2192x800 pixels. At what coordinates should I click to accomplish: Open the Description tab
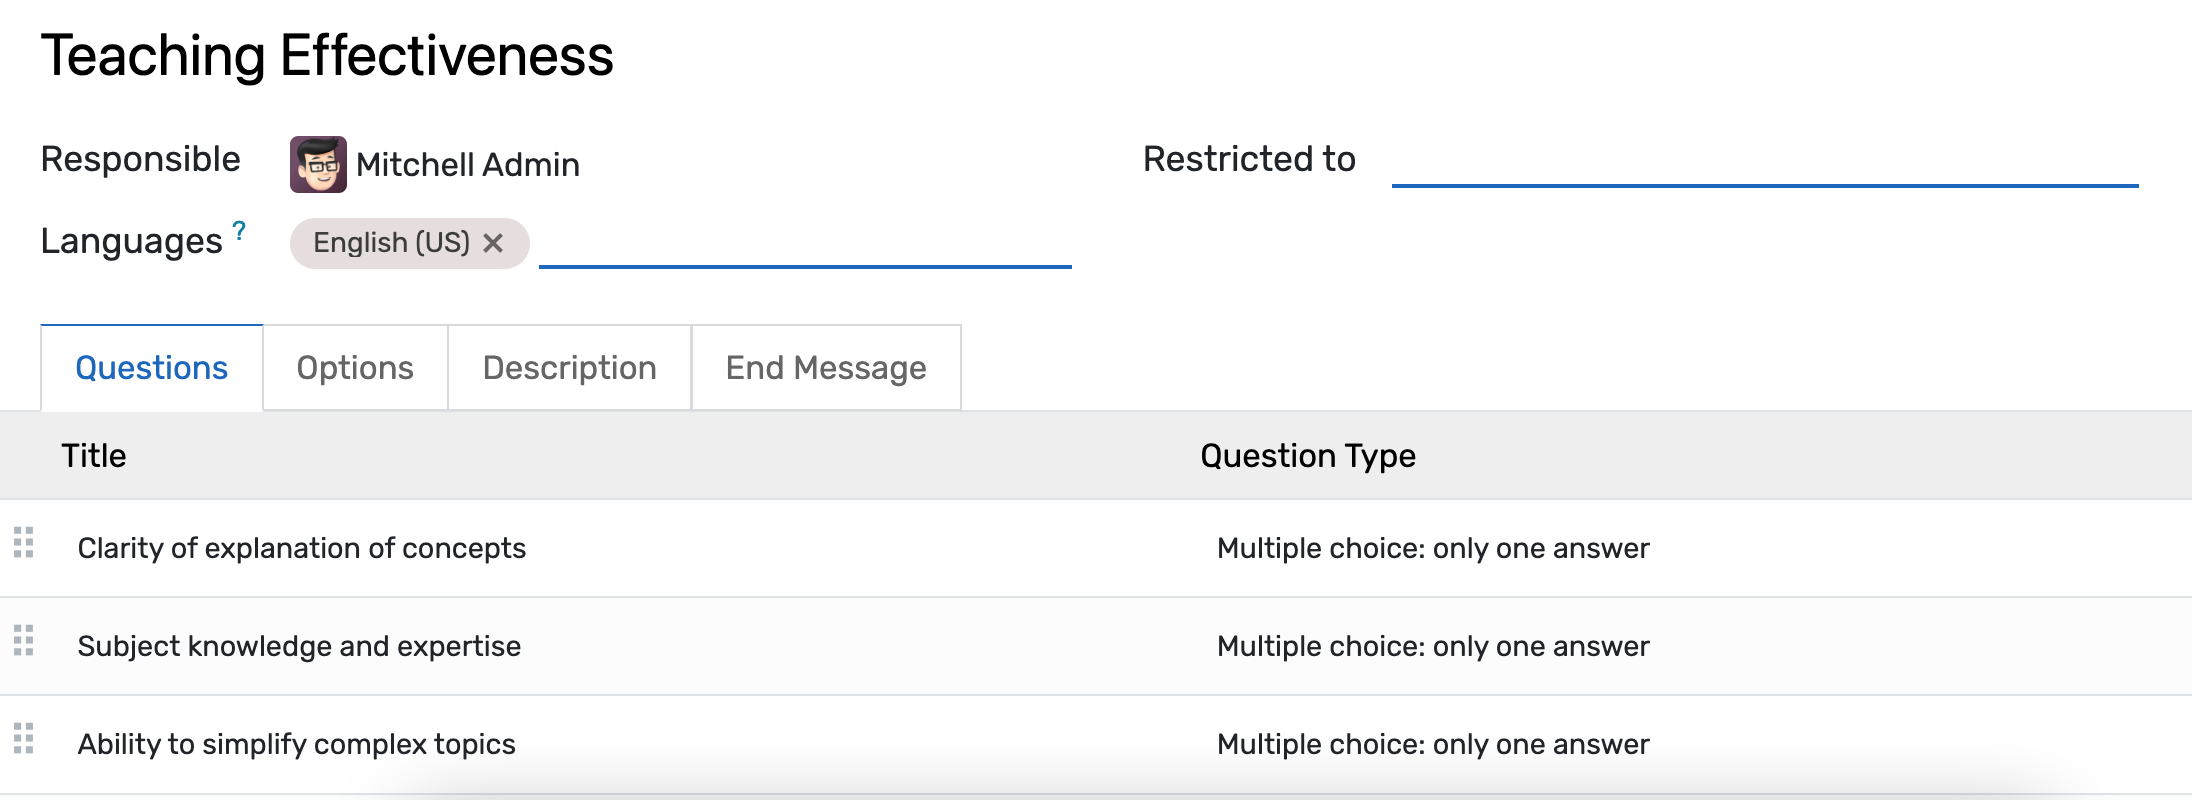569,368
